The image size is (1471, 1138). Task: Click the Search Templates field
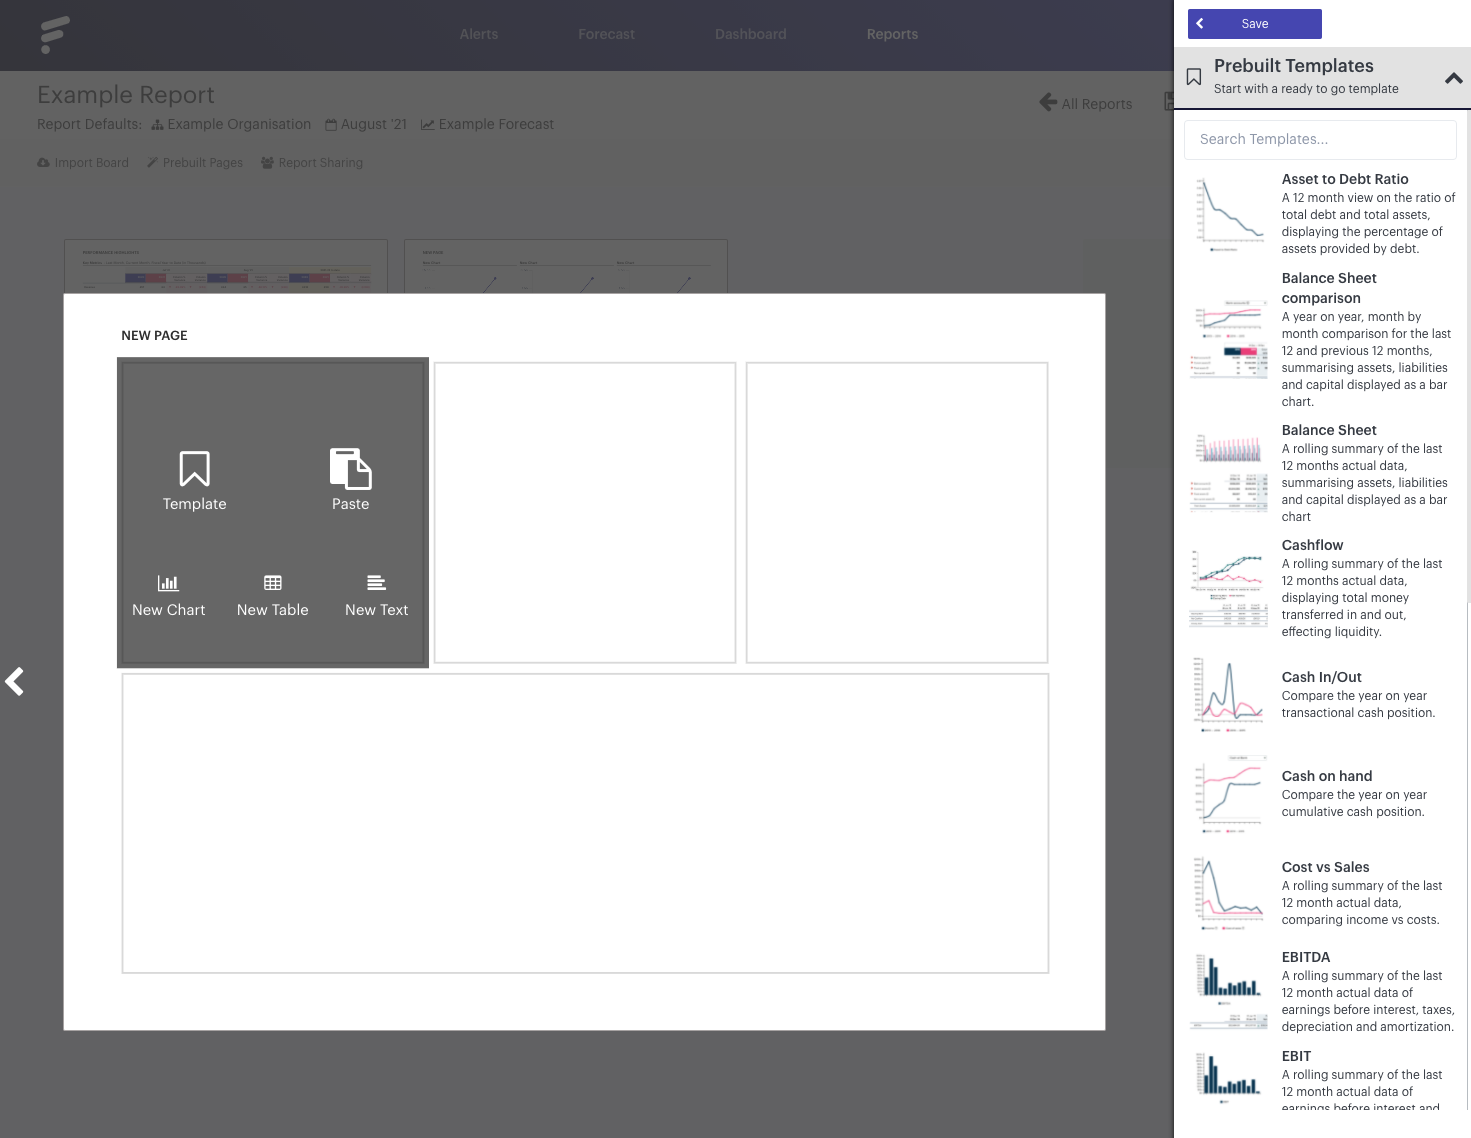(x=1320, y=140)
